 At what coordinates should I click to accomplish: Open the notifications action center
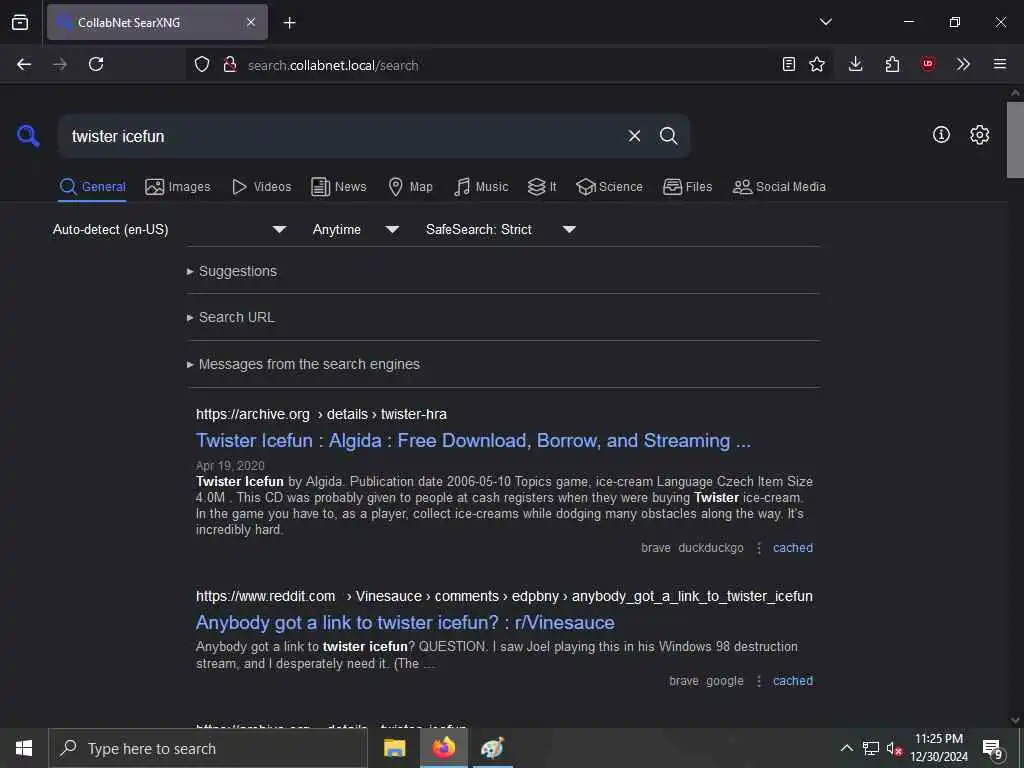point(993,748)
